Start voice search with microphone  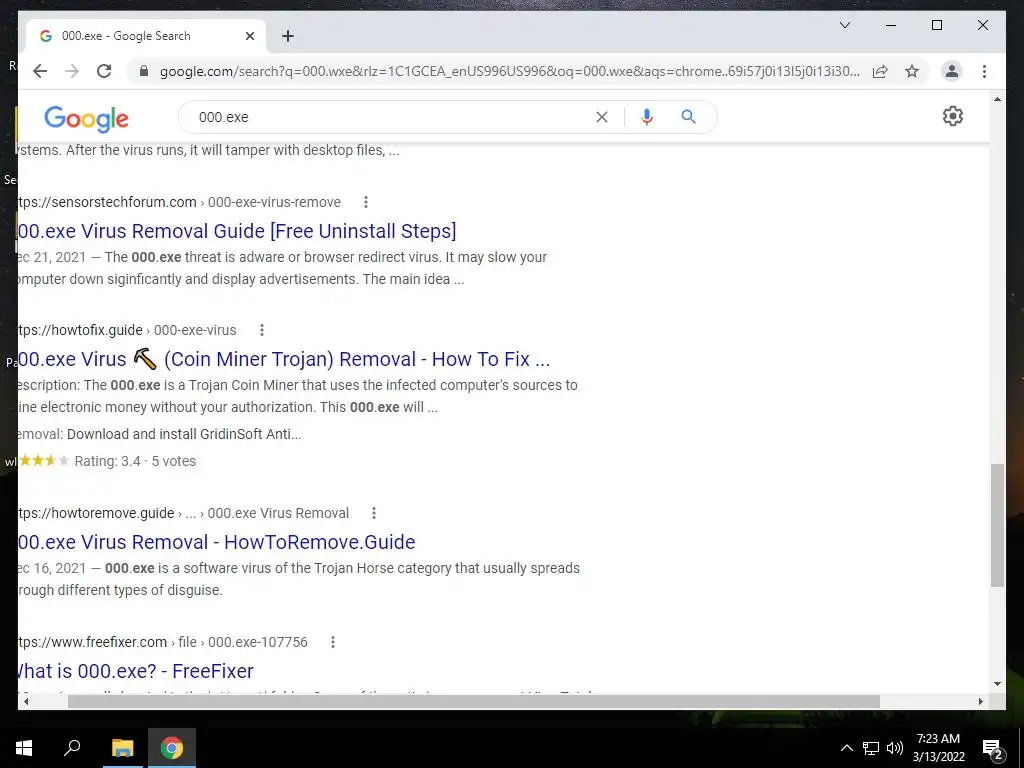point(647,117)
